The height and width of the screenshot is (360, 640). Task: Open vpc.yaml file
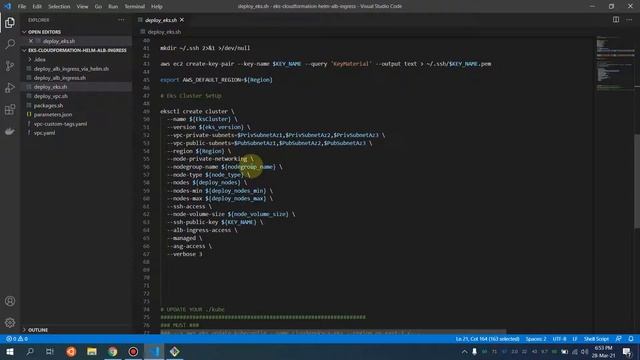pos(44,133)
